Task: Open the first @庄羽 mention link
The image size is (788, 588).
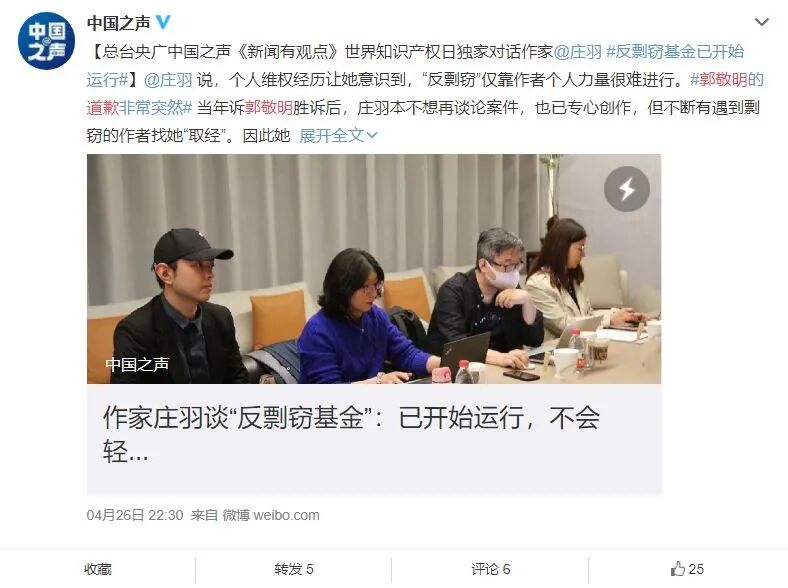Action: [577, 51]
